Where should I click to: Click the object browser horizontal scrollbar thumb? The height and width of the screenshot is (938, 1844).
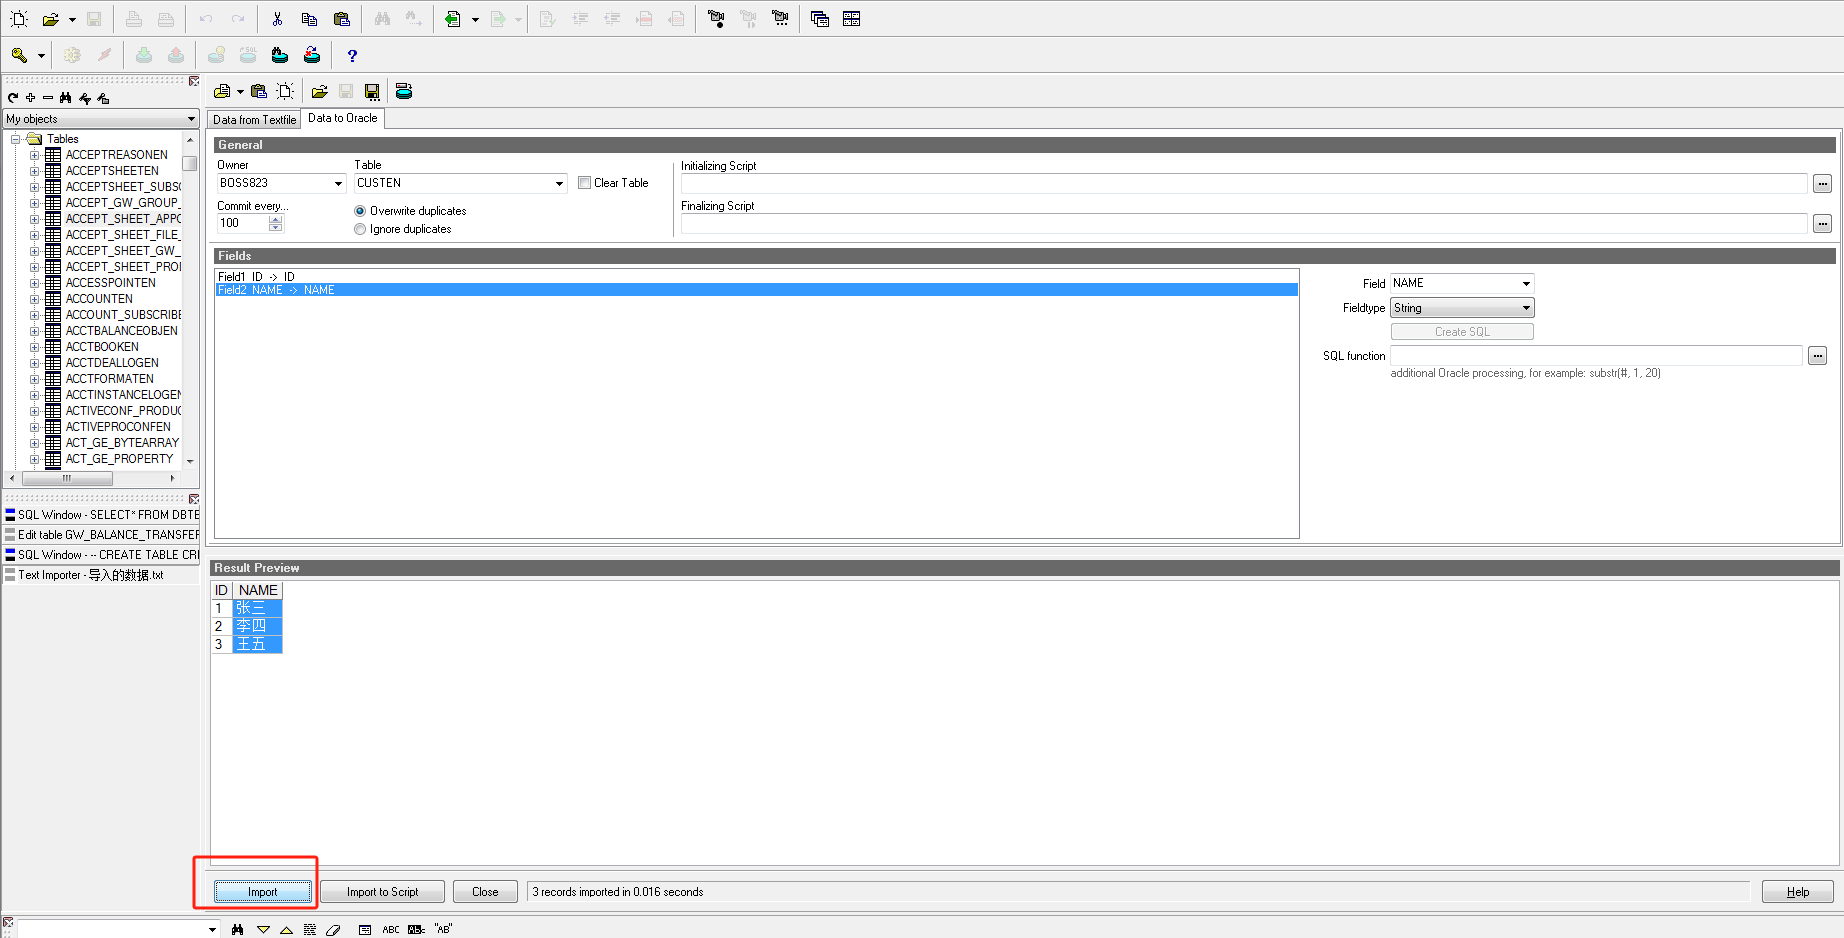point(67,478)
